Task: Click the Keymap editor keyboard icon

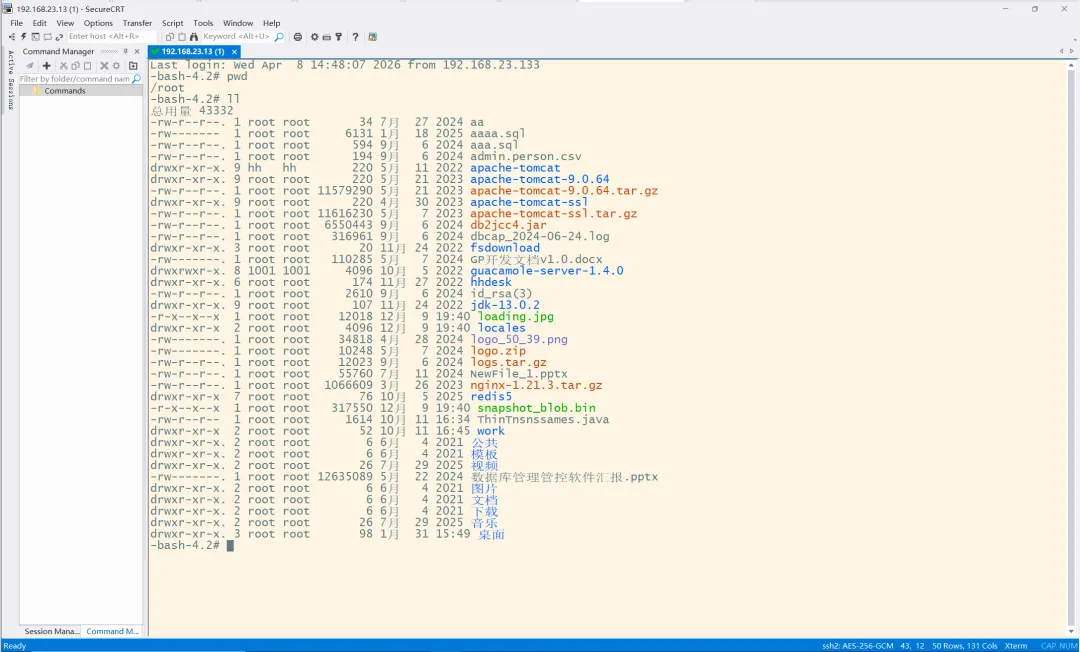Action: click(x=326, y=37)
